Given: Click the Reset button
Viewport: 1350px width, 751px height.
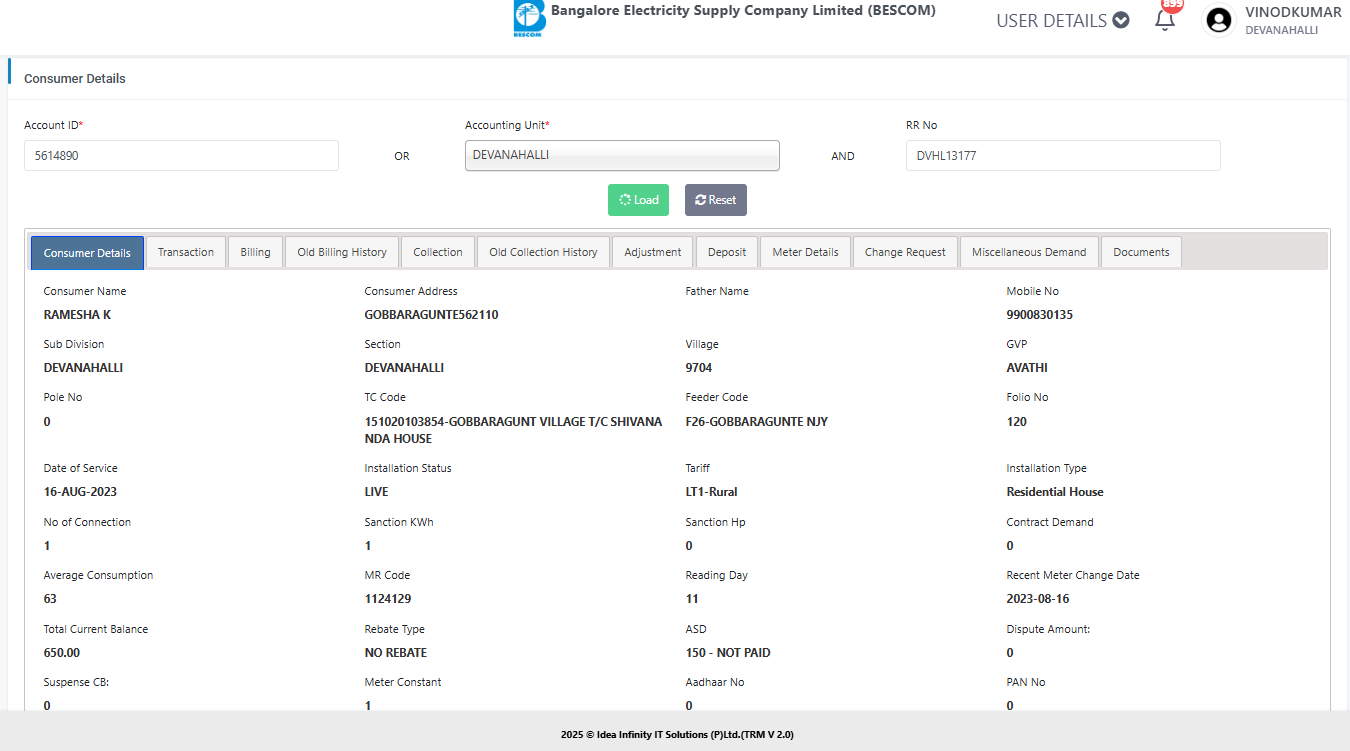Looking at the screenshot, I should 715,200.
